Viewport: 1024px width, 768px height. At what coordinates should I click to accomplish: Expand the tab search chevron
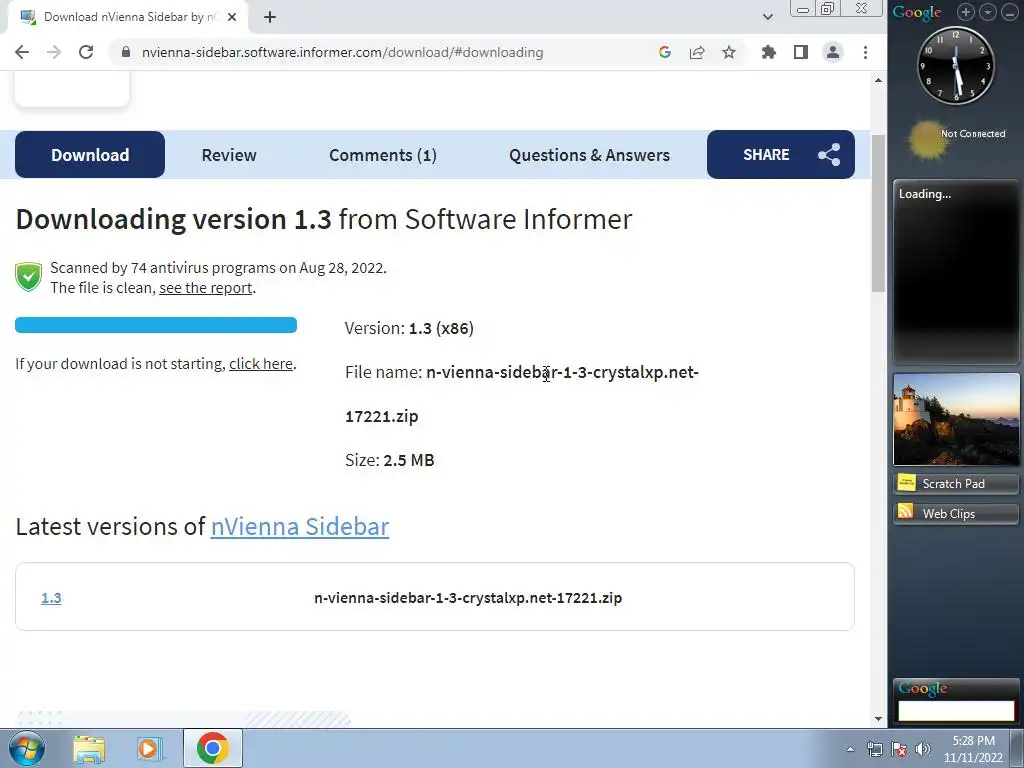pyautogui.click(x=768, y=17)
